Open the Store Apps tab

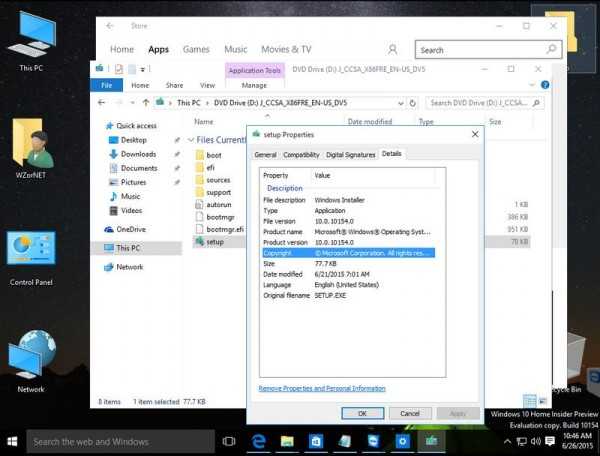(158, 49)
